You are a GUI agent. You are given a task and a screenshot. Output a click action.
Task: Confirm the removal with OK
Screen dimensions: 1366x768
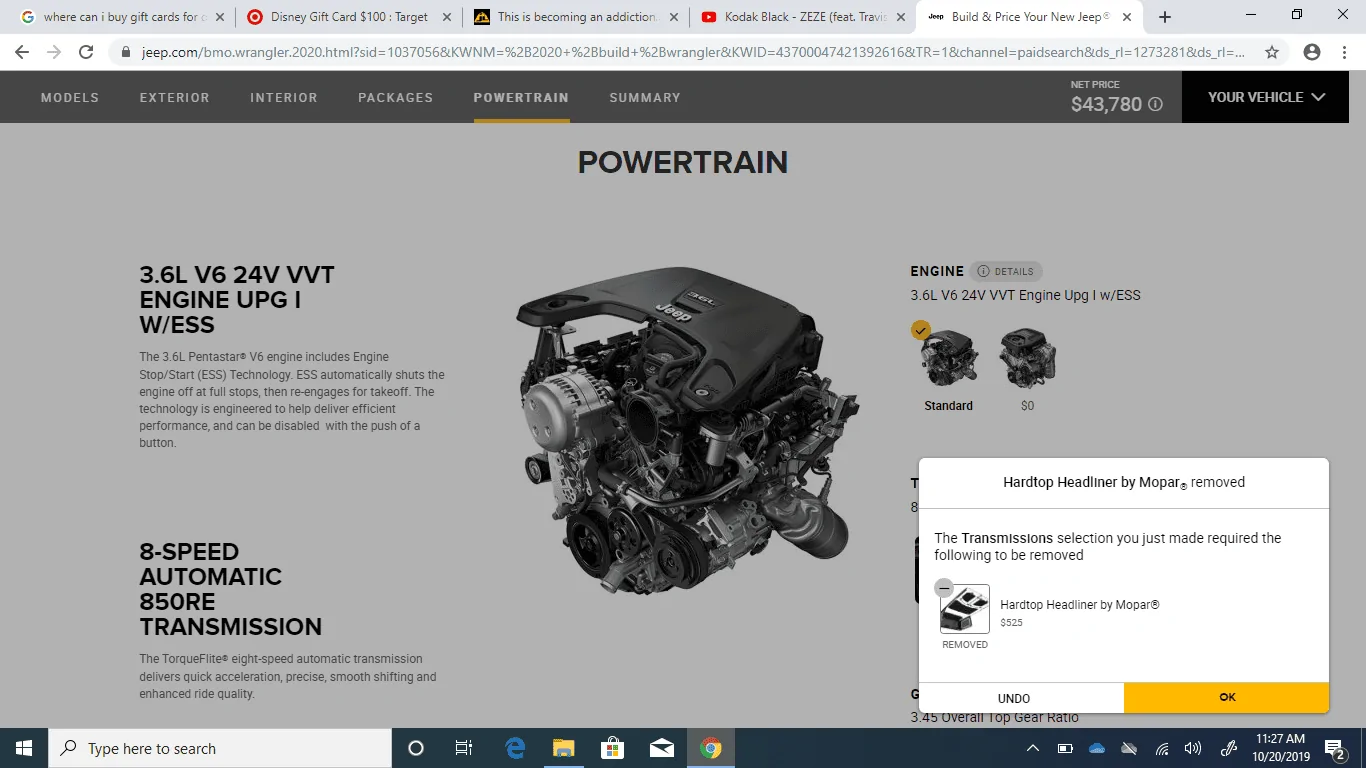coord(1227,698)
